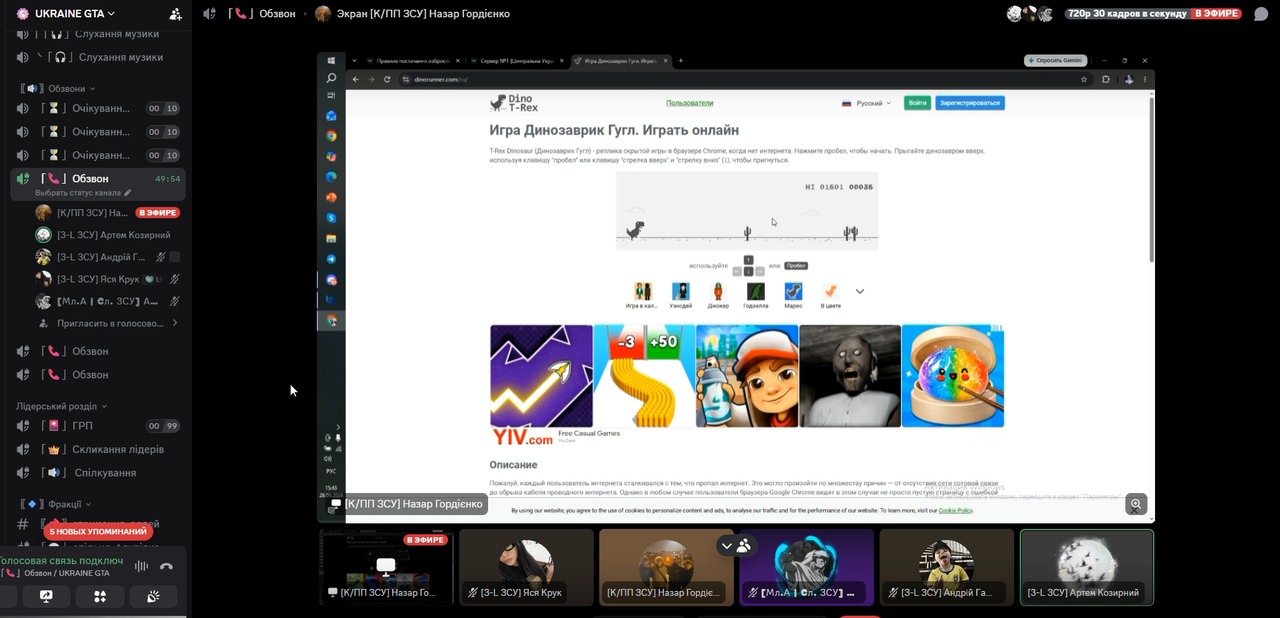The width and height of the screenshot is (1280, 618).
Task: Open the Русский language dropdown
Action: (x=866, y=103)
